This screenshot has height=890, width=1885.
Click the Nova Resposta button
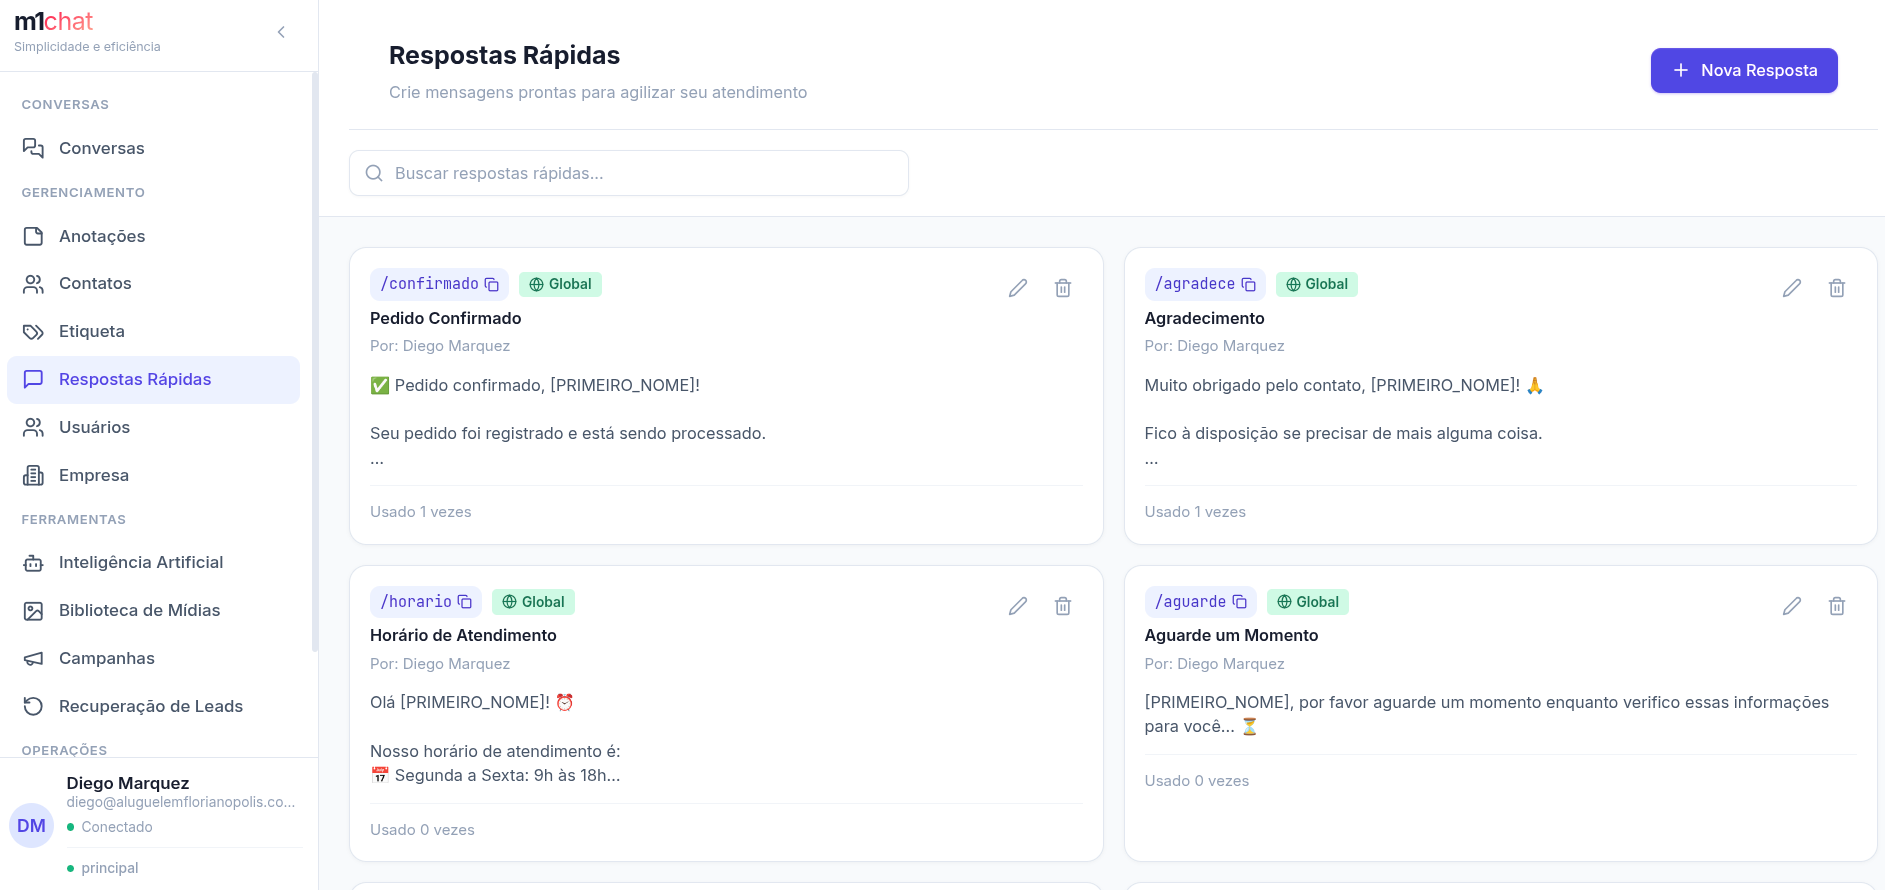click(x=1744, y=71)
